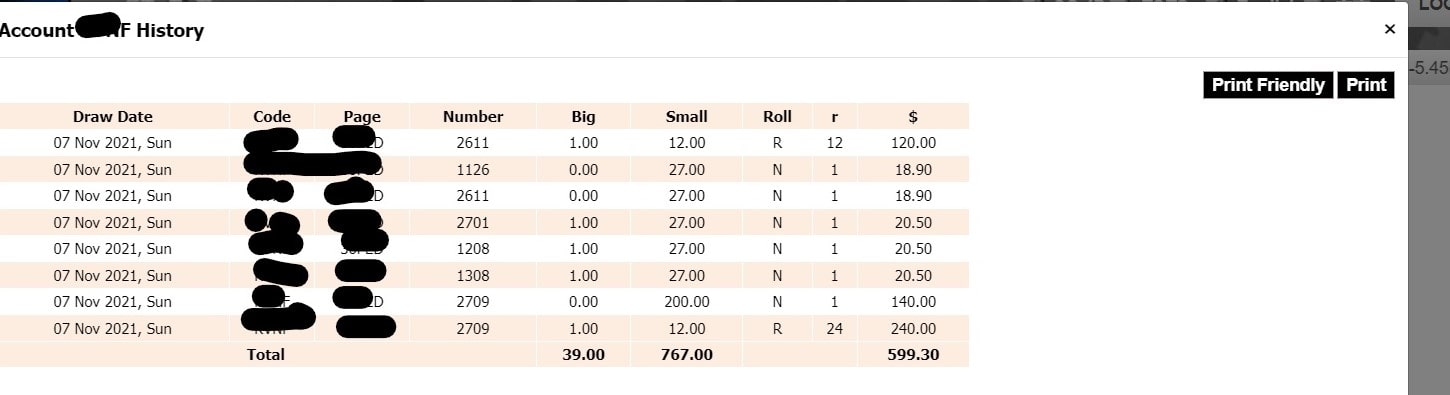Click the Account History title

coord(101,30)
